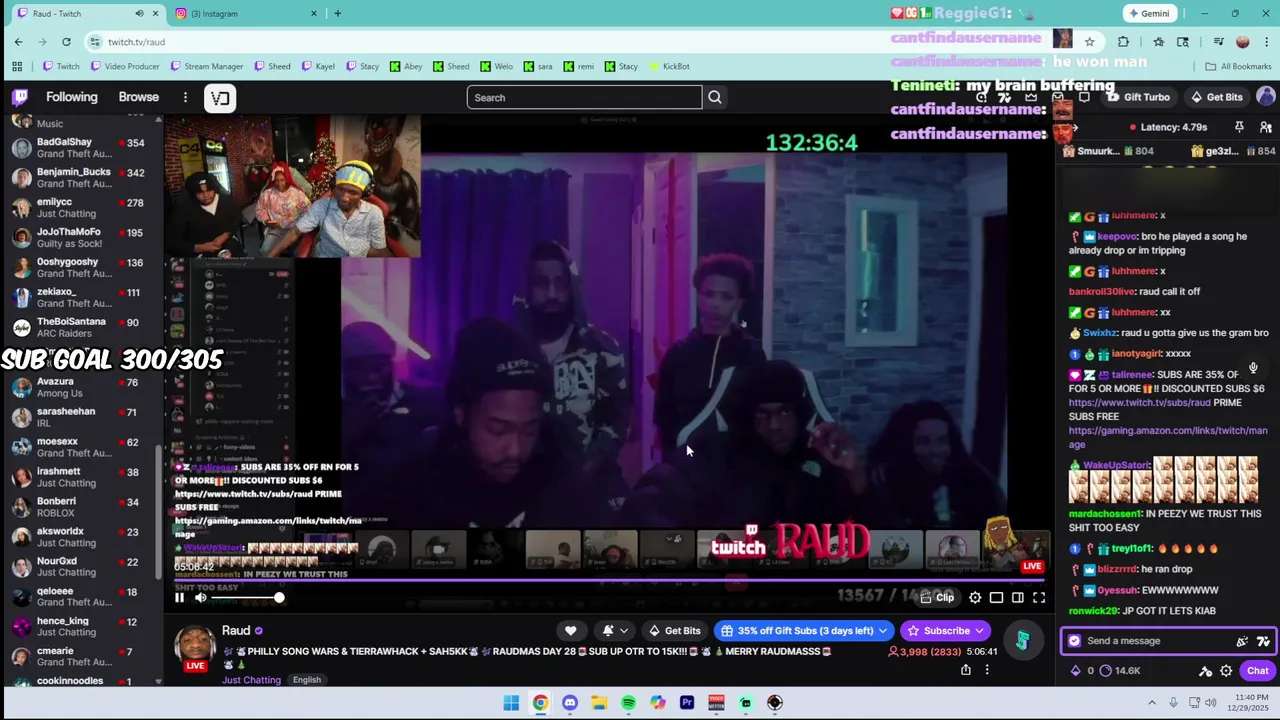The image size is (1280, 720).
Task: Click the search magnifier button
Action: tap(715, 97)
